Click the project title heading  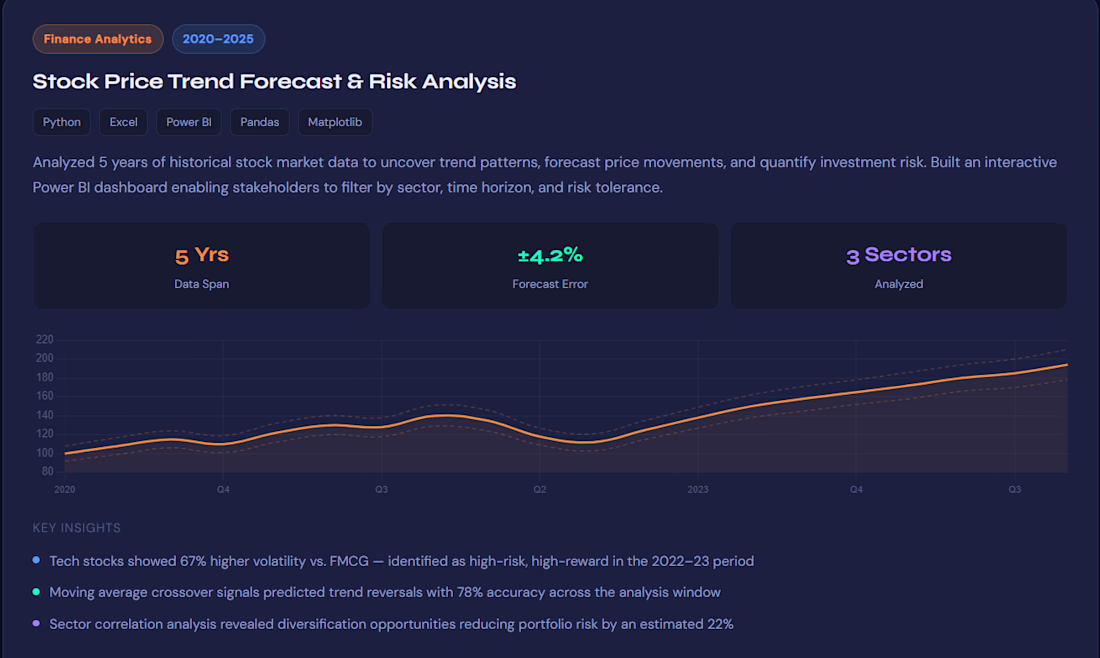pyautogui.click(x=274, y=81)
